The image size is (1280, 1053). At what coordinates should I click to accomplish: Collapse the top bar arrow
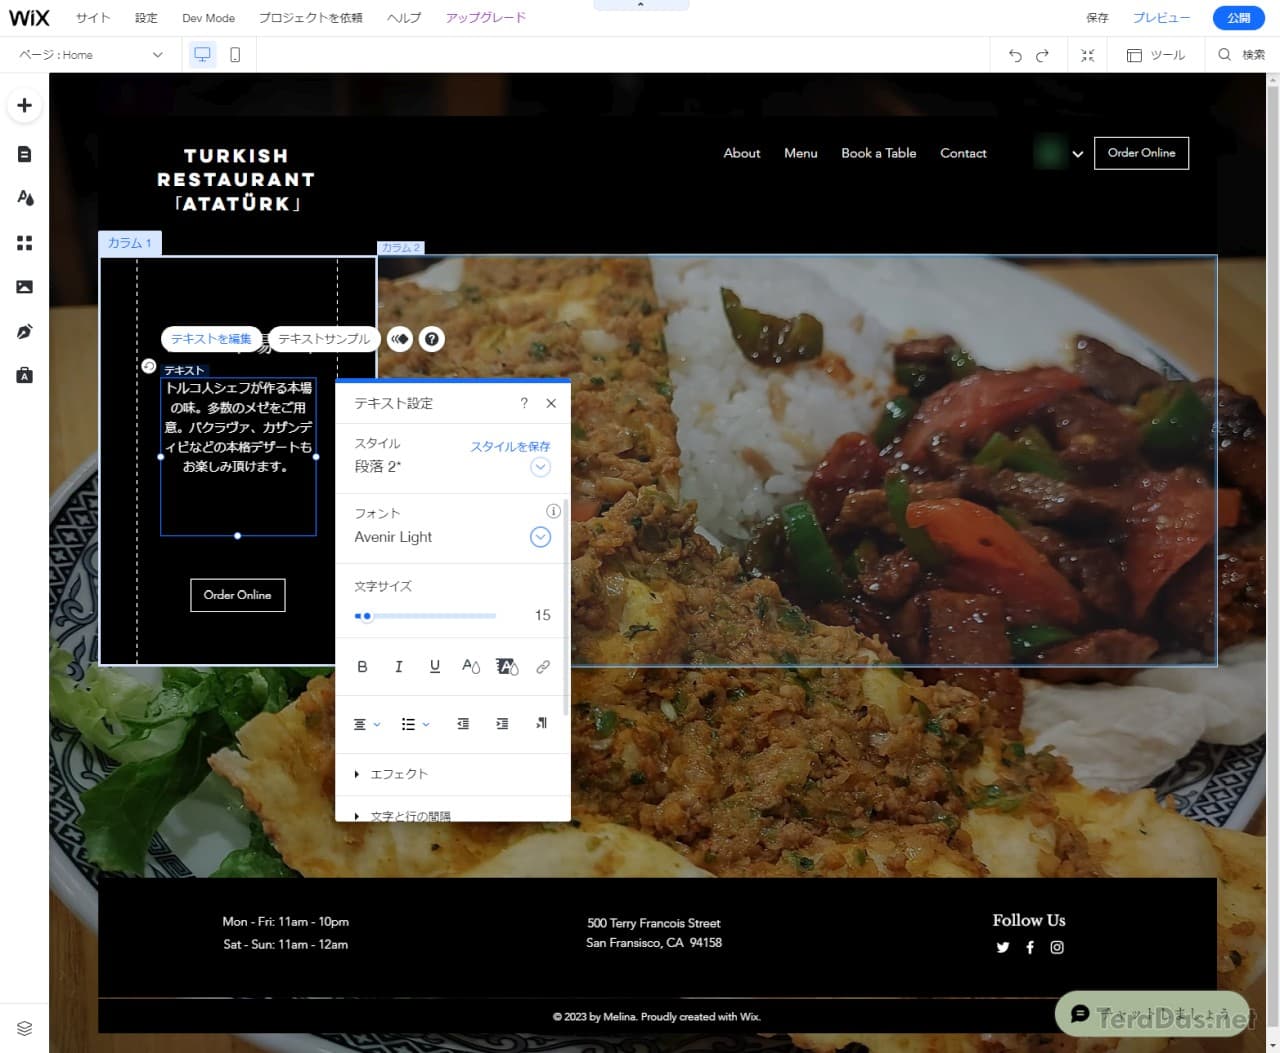click(x=641, y=5)
